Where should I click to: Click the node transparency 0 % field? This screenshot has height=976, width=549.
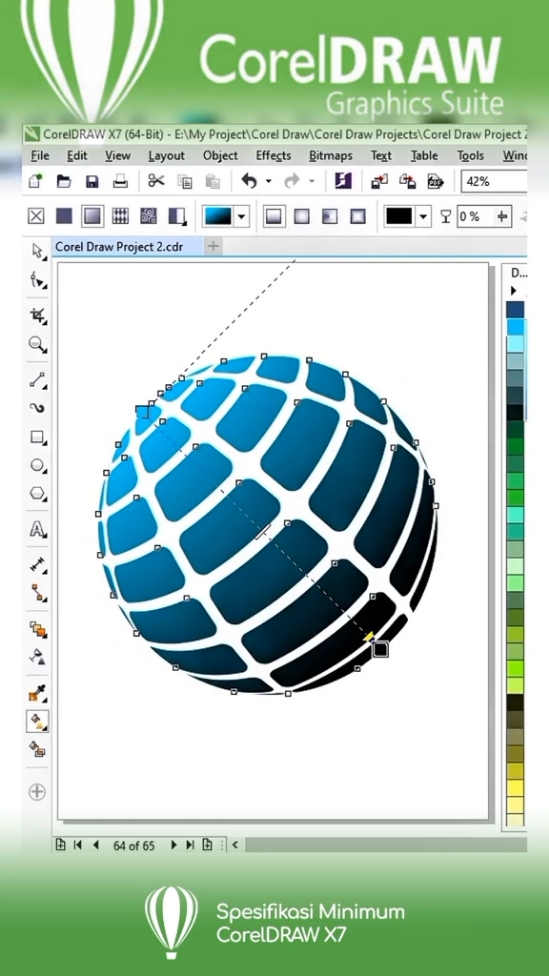coord(484,217)
